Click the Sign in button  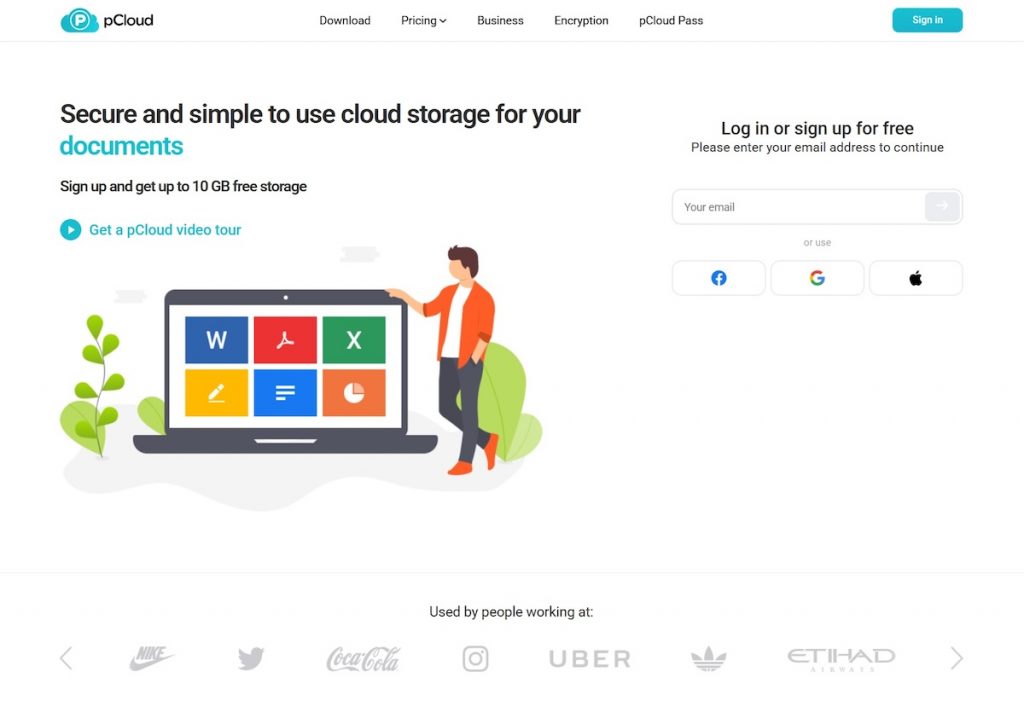tap(927, 20)
